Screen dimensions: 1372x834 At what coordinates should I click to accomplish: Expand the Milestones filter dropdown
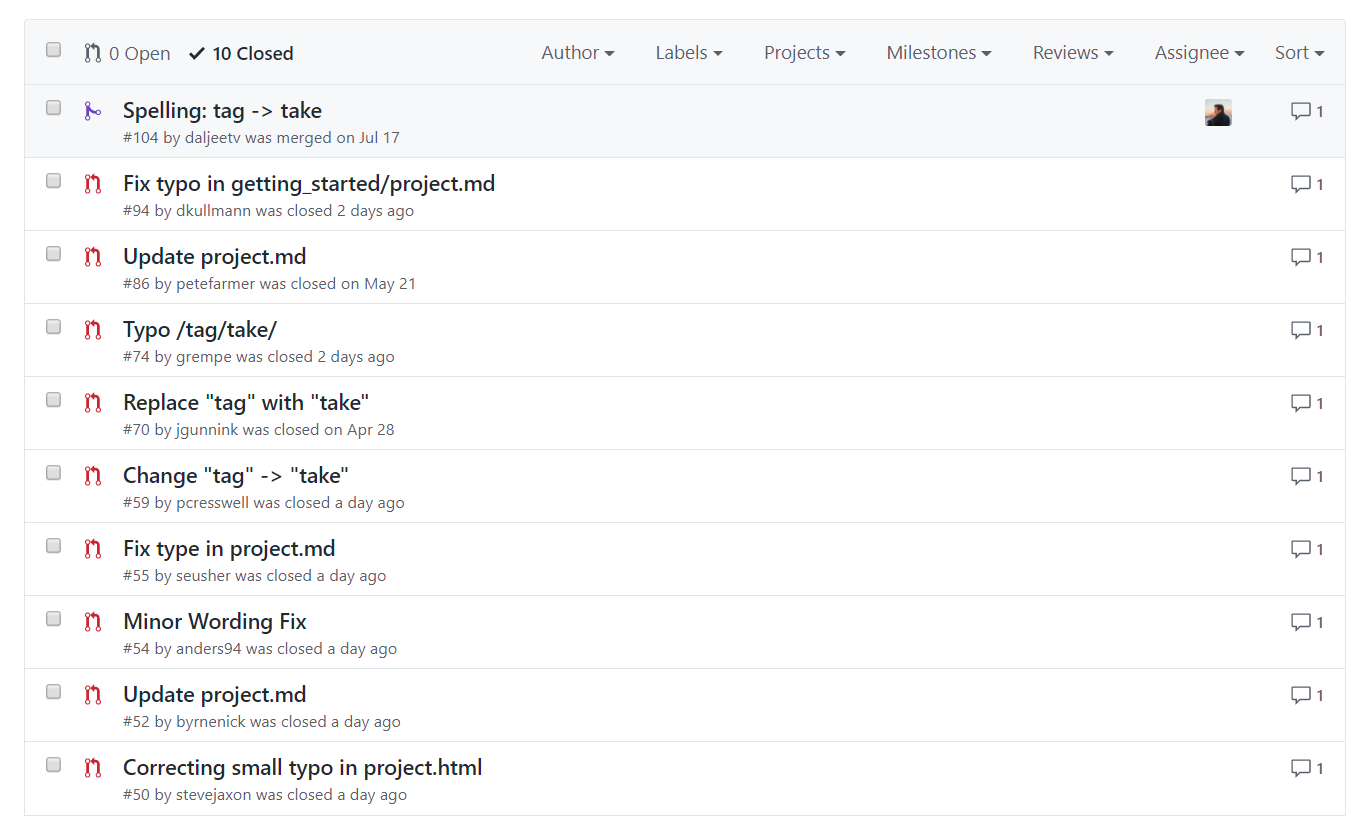coord(938,53)
